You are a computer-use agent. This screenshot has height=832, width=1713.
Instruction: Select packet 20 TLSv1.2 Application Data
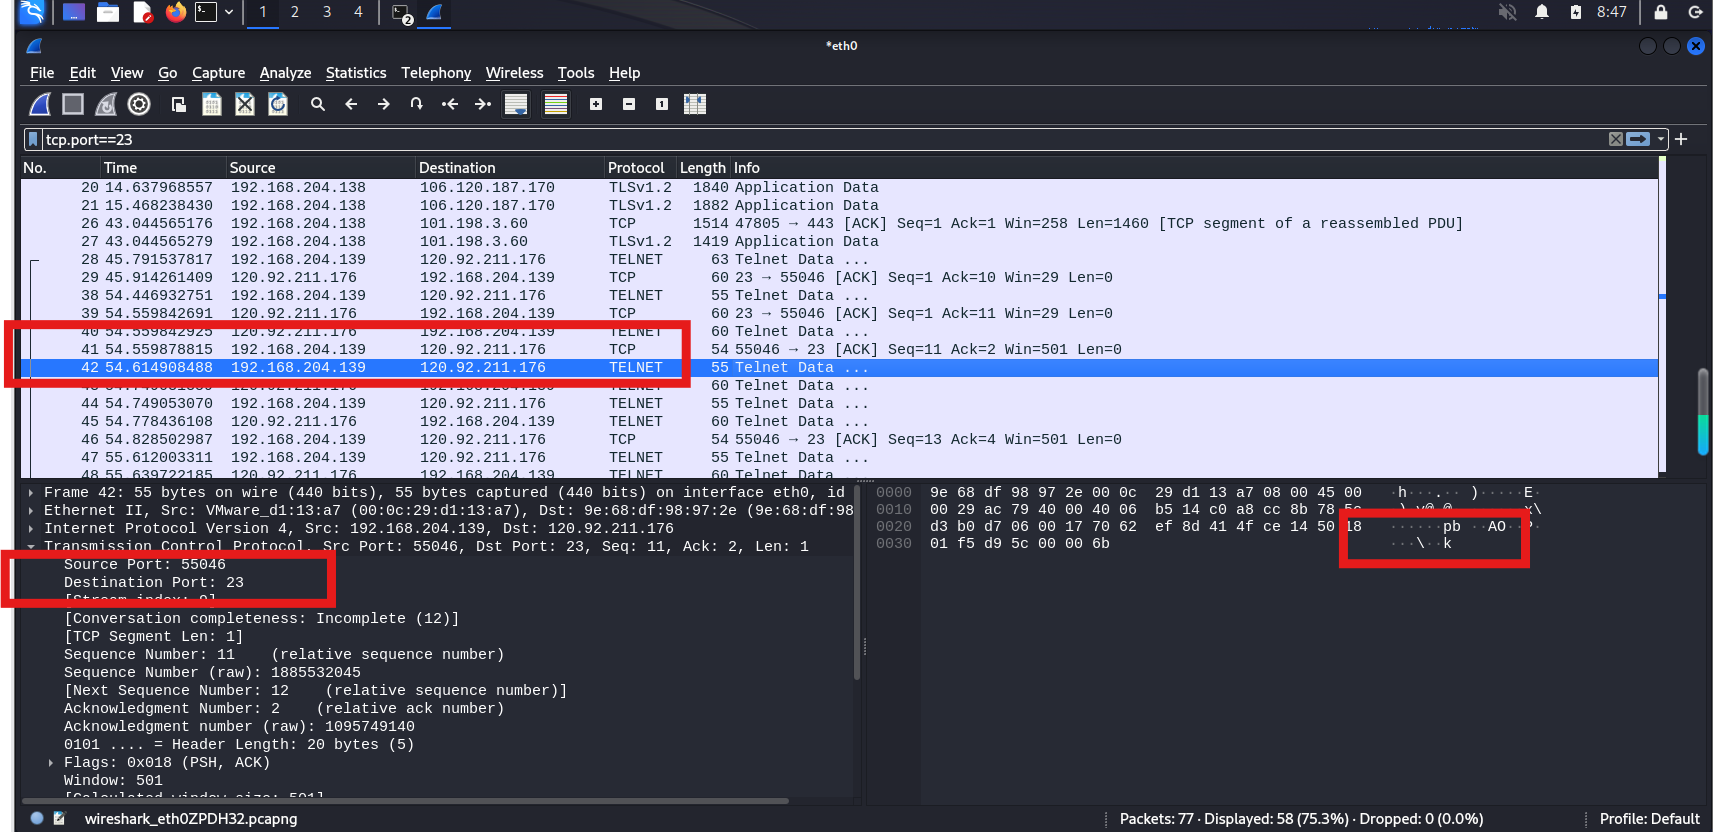pyautogui.click(x=839, y=187)
